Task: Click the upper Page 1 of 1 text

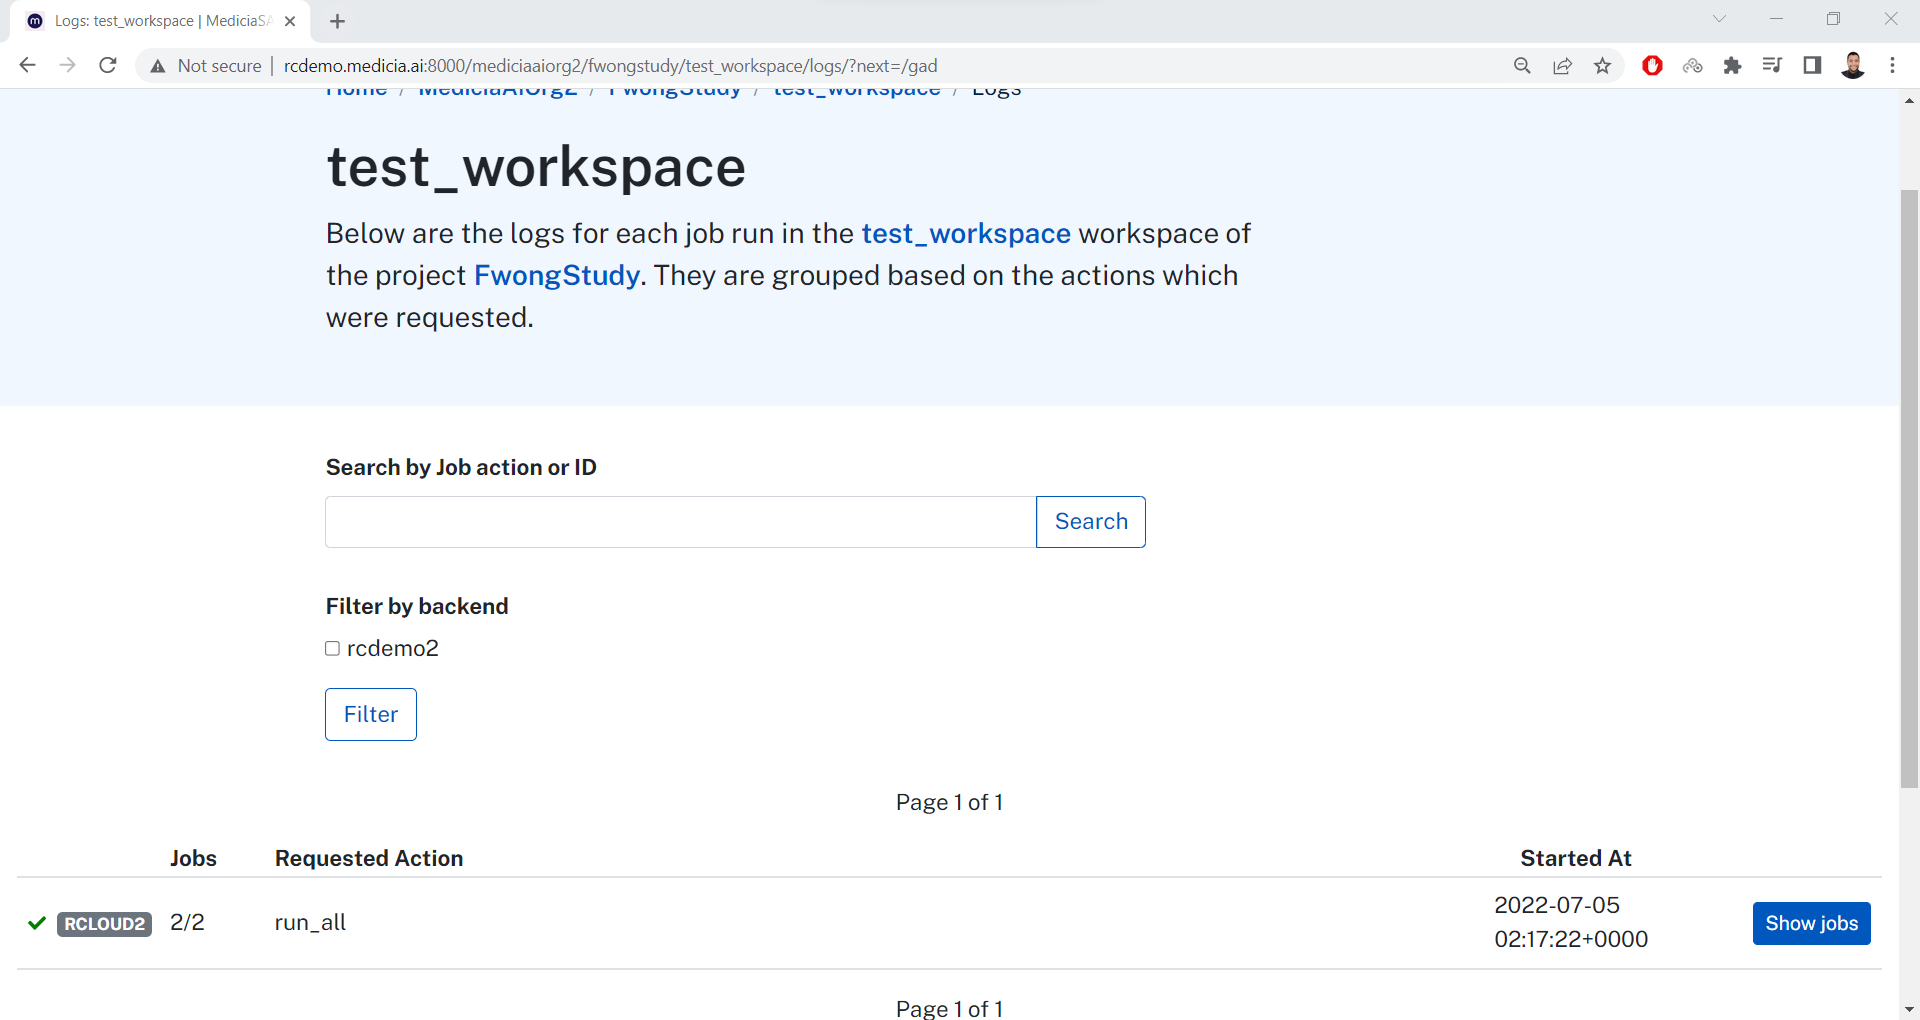Action: pos(949,802)
